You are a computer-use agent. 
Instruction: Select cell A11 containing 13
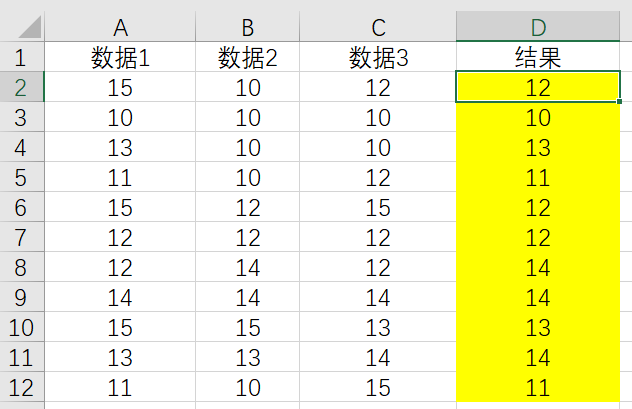(120, 357)
